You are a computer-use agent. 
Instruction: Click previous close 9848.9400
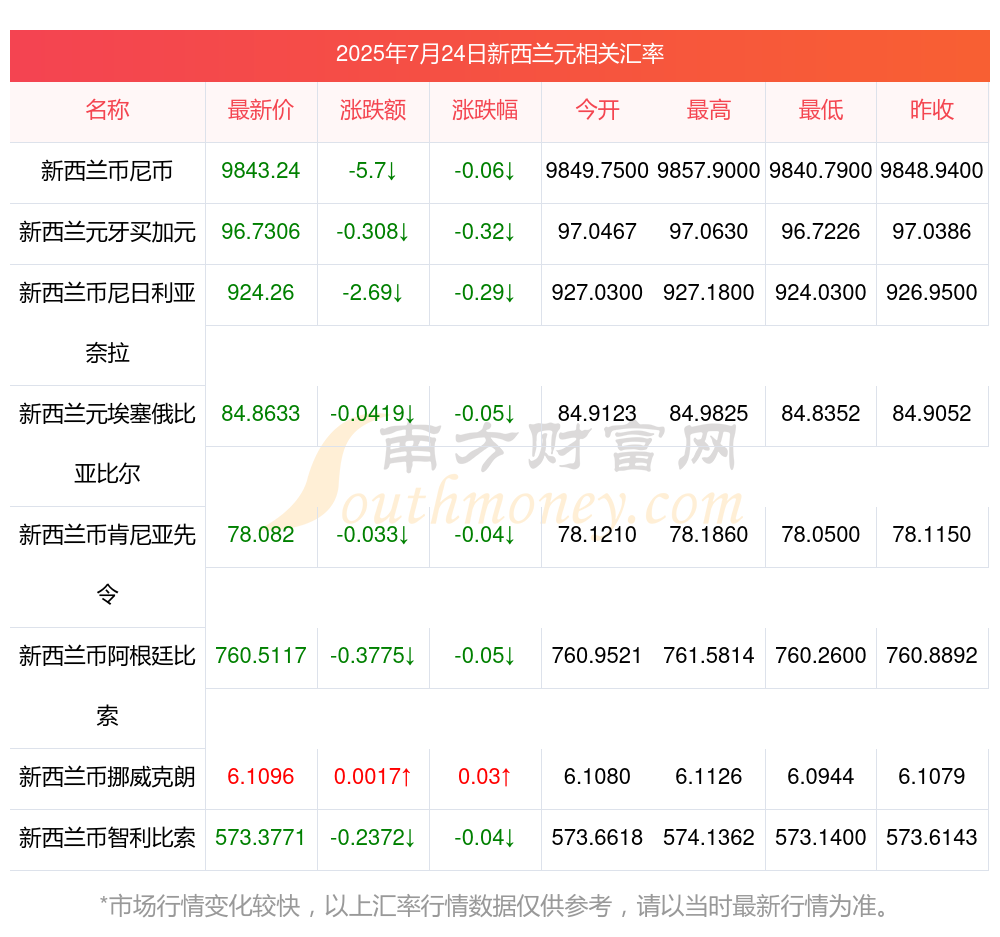click(932, 171)
